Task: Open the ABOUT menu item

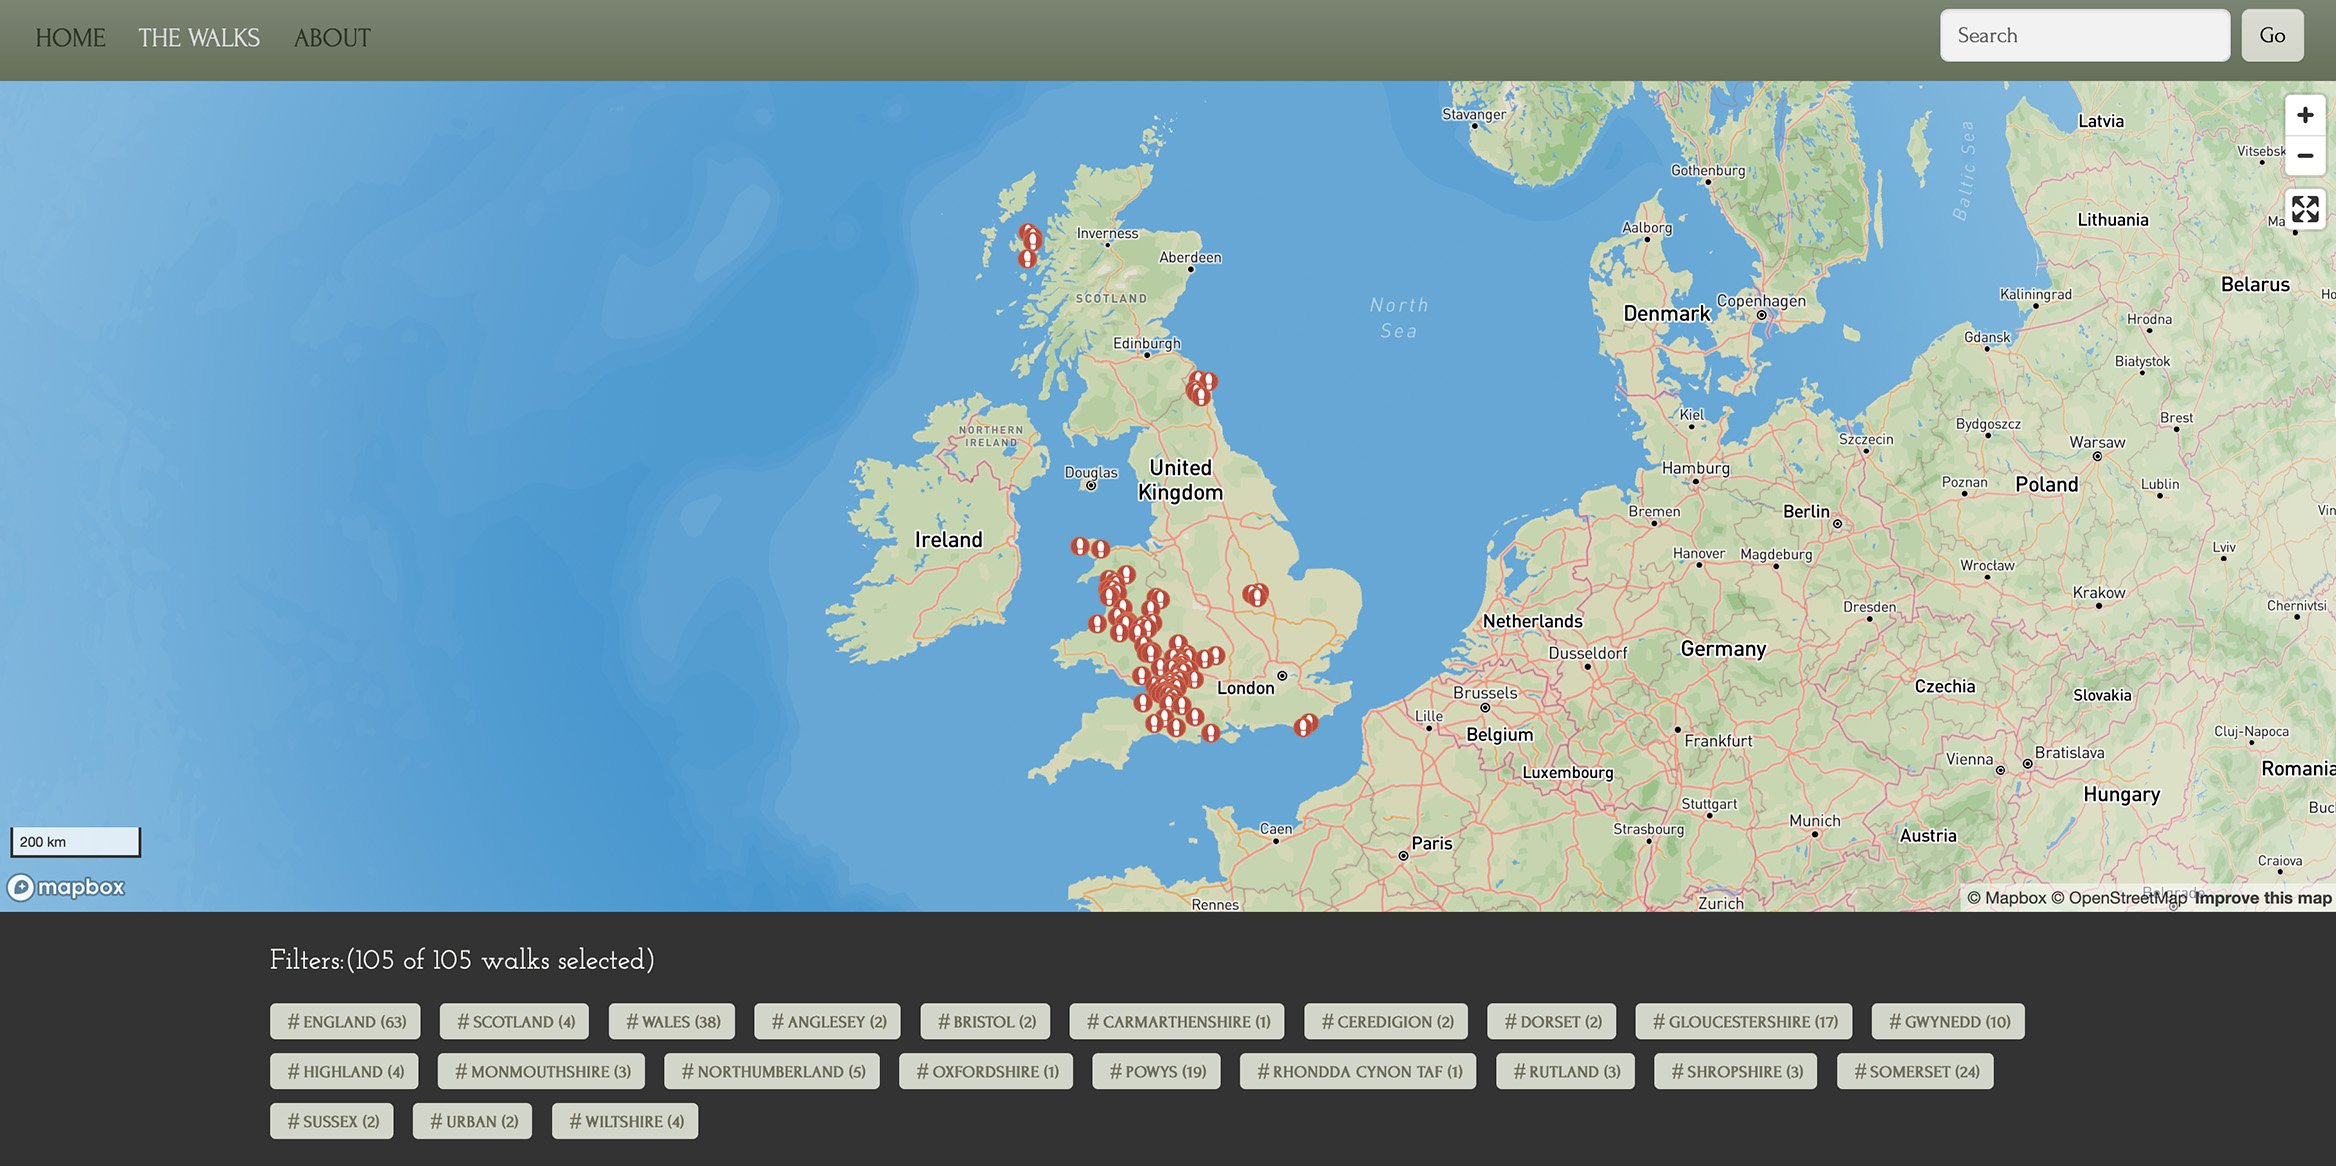Action: pos(332,37)
